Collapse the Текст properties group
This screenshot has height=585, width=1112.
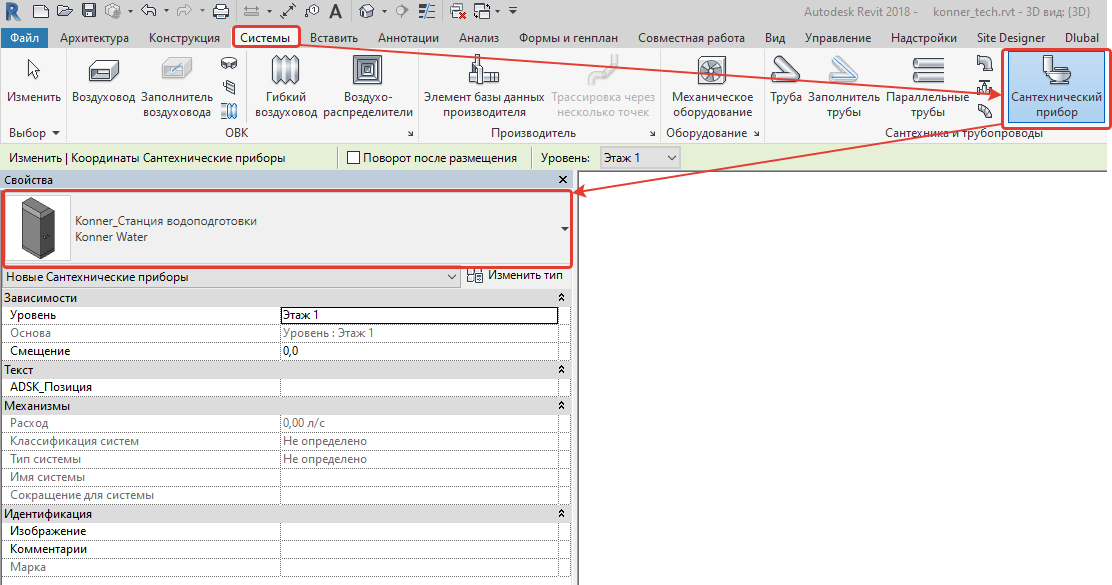pyautogui.click(x=561, y=369)
